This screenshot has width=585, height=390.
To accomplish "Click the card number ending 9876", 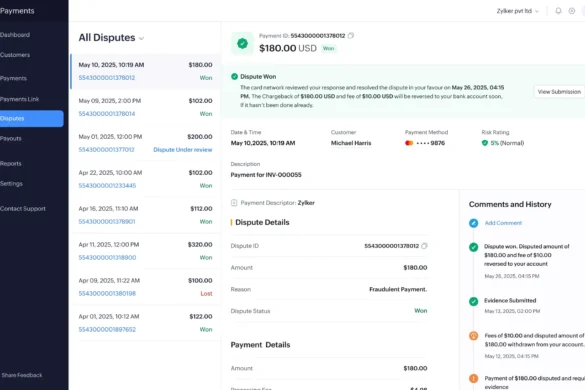I will 431,143.
